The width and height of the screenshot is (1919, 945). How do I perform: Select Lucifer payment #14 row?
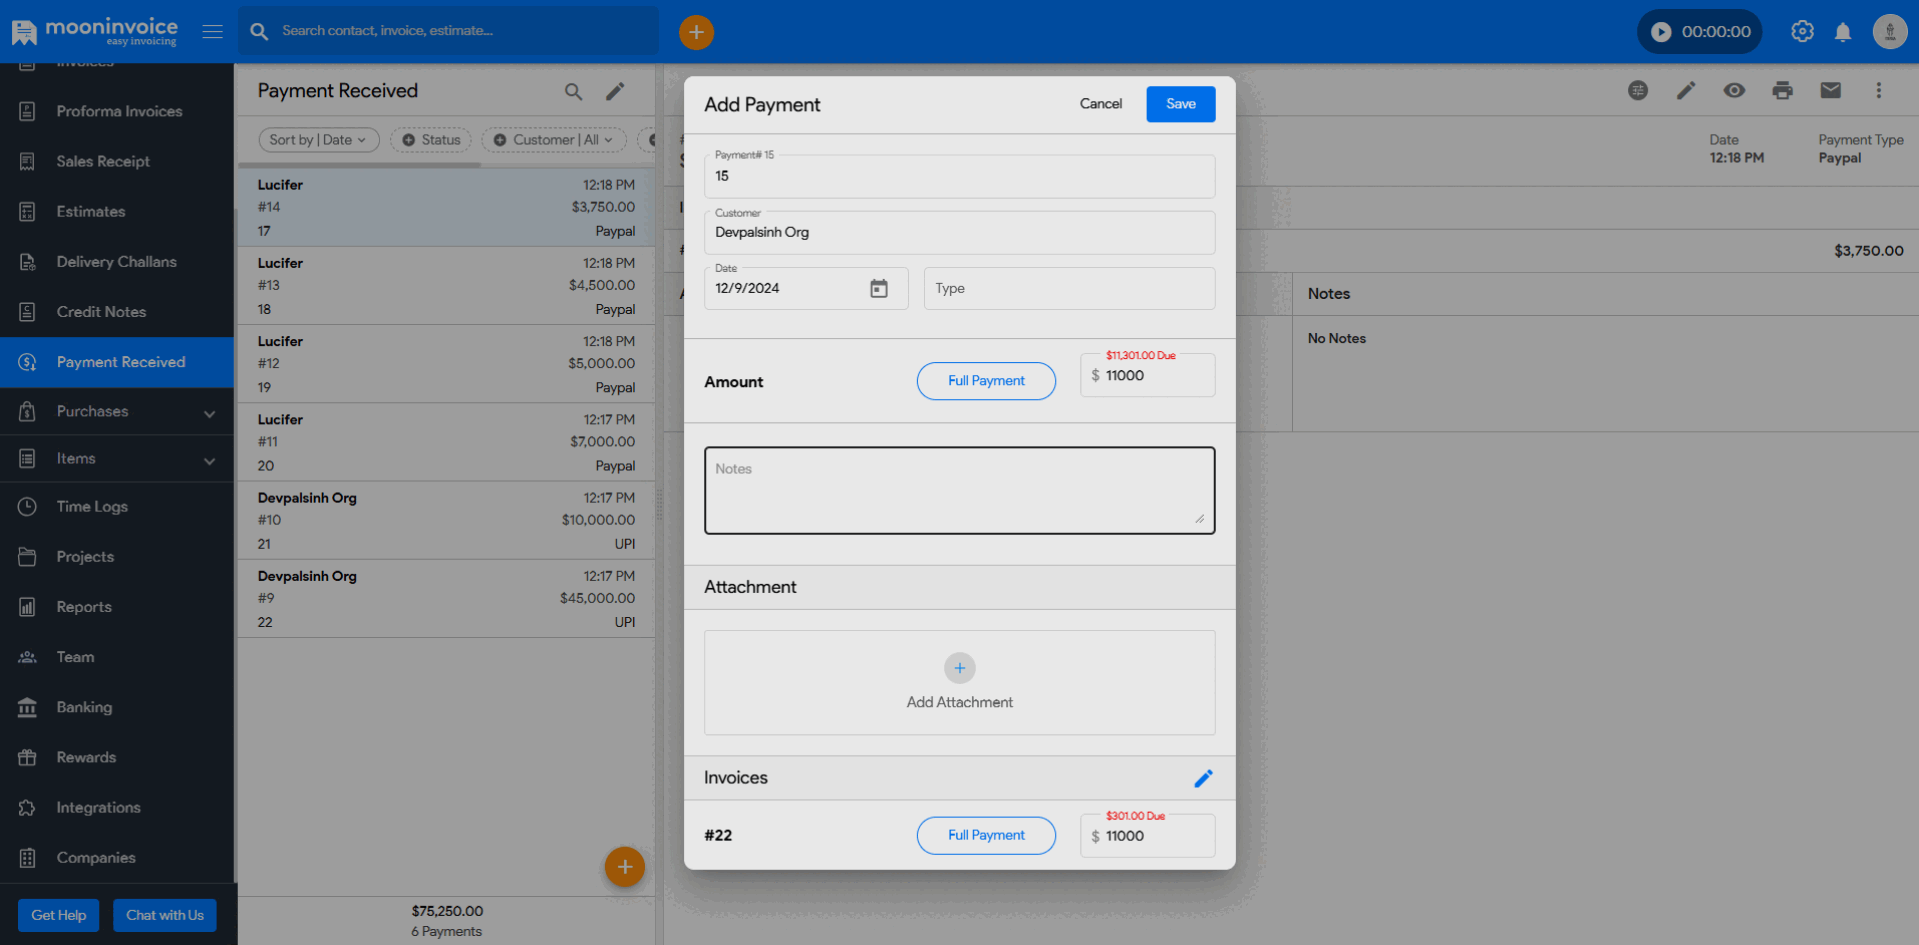(446, 208)
